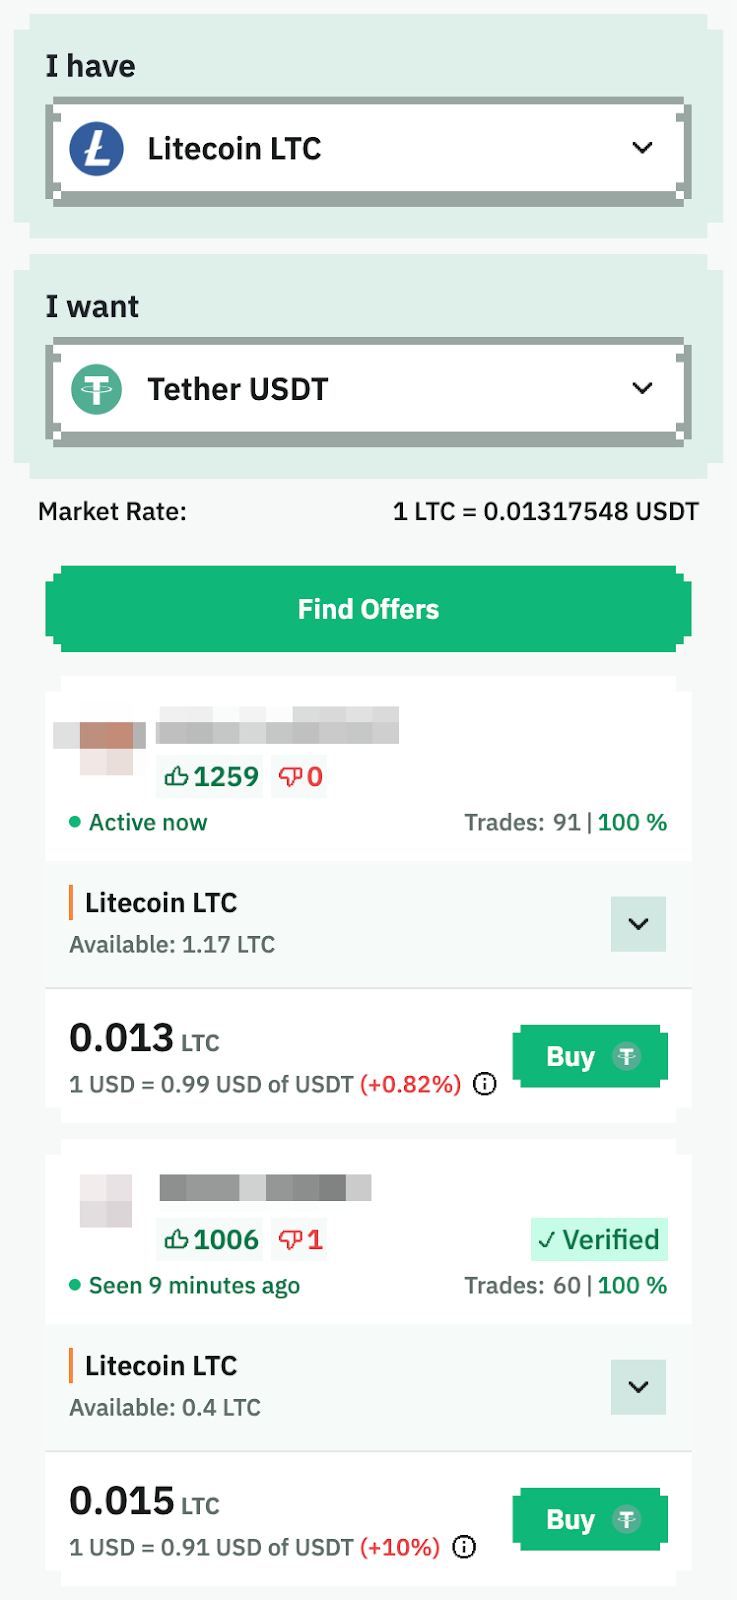Image resolution: width=737 pixels, height=1600 pixels.
Task: Click the second seller's blurred username
Action: coord(265,1188)
